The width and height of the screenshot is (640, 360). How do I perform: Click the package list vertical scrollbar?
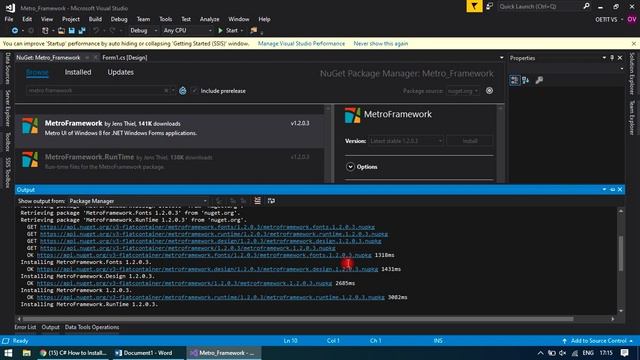[328, 144]
